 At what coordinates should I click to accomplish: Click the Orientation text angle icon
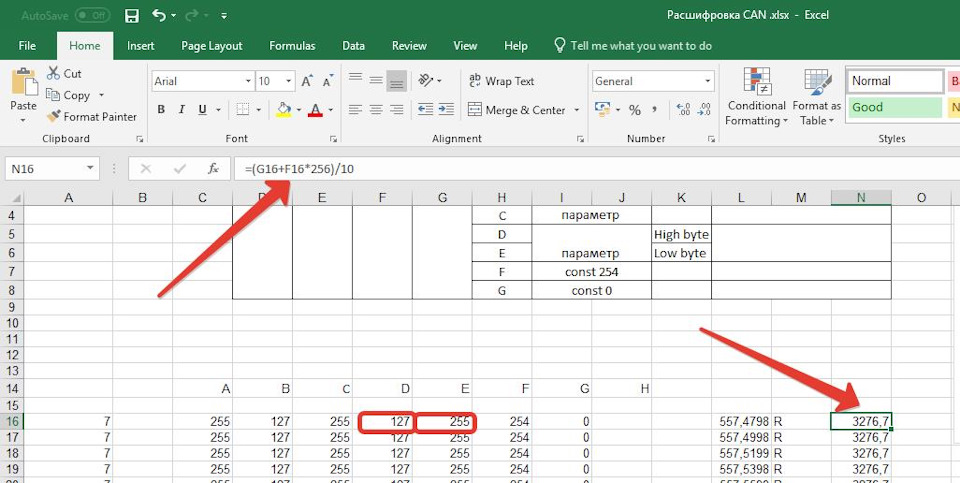coord(426,80)
